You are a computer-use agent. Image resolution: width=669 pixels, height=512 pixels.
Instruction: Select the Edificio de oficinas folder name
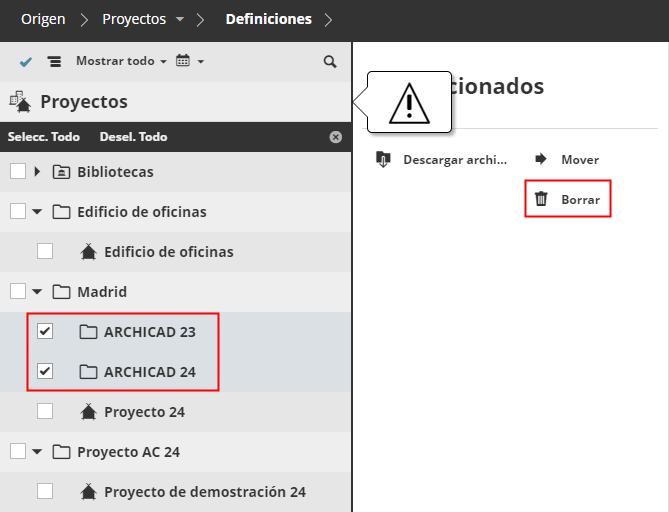(142, 212)
